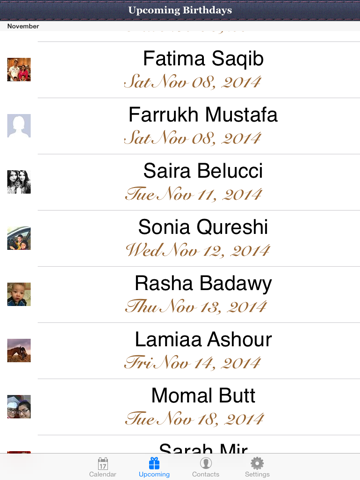360x480 pixels.
Task: Open Fatima Saqib's birthday entry
Action: 180,70
